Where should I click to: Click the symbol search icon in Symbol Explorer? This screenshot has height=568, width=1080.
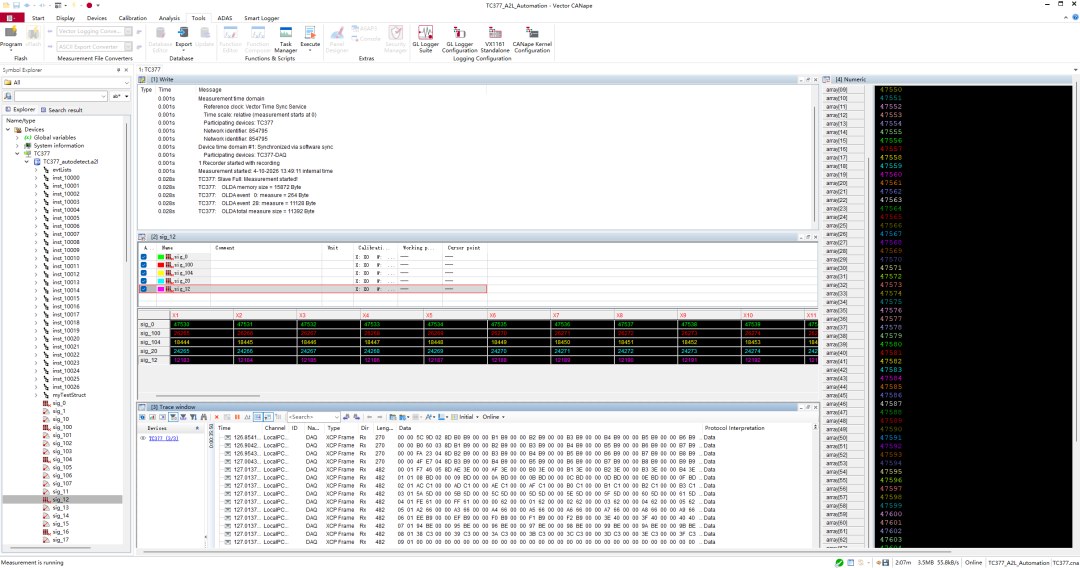point(8,96)
